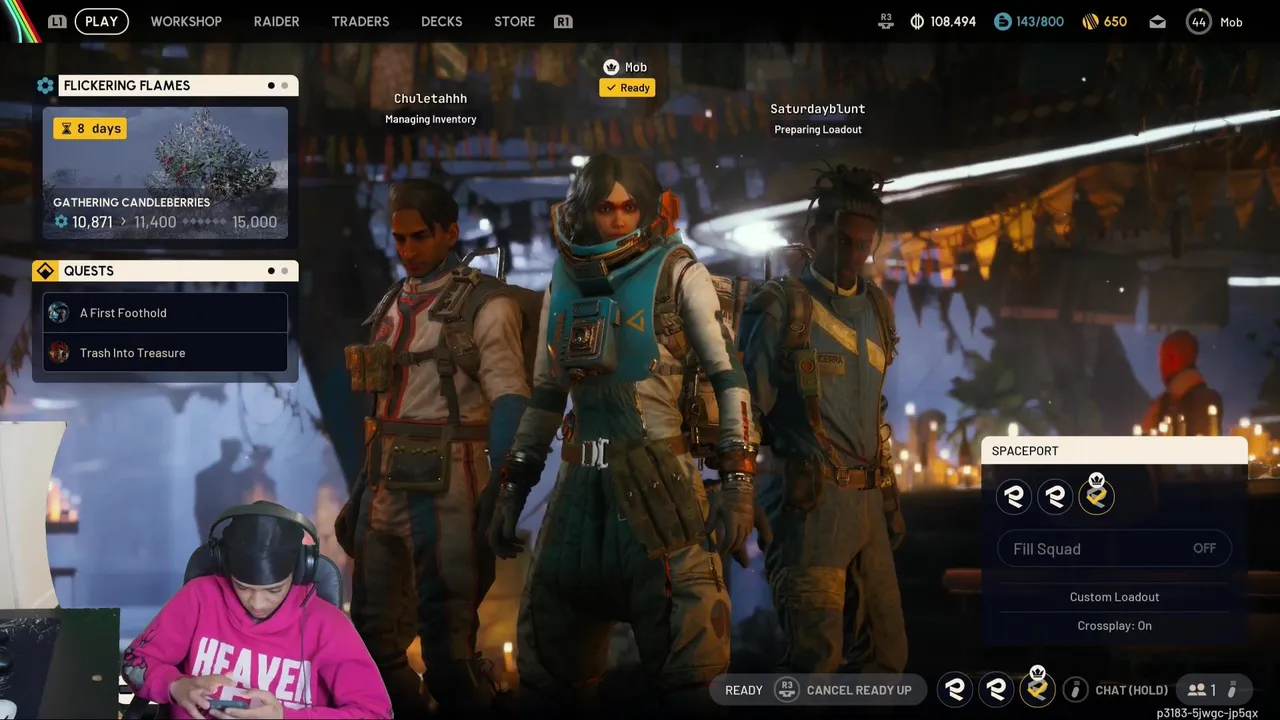This screenshot has height=720, width=1280.
Task: Click first squad emblem in bottom bar
Action: click(955, 689)
